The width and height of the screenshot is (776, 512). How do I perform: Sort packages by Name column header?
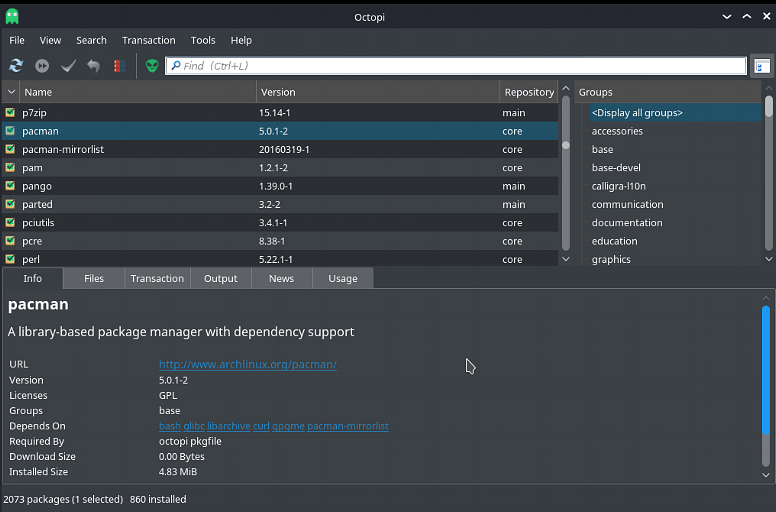138,92
